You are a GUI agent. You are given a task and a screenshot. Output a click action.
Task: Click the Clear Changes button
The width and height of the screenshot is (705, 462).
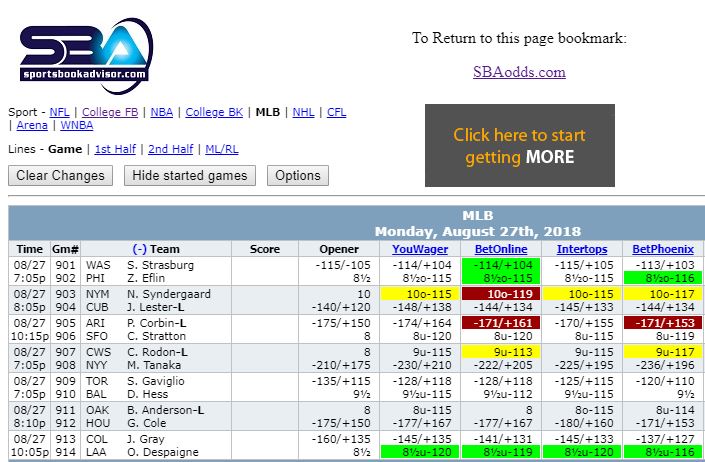60,175
